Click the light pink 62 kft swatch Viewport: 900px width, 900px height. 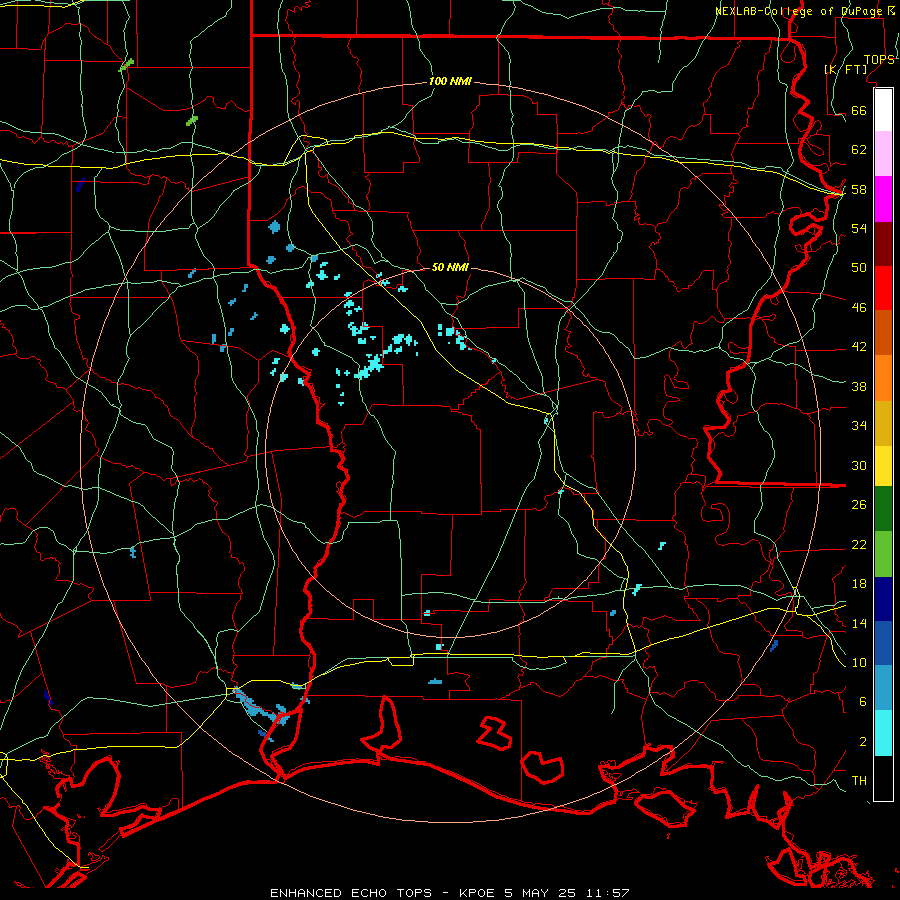tap(883, 153)
